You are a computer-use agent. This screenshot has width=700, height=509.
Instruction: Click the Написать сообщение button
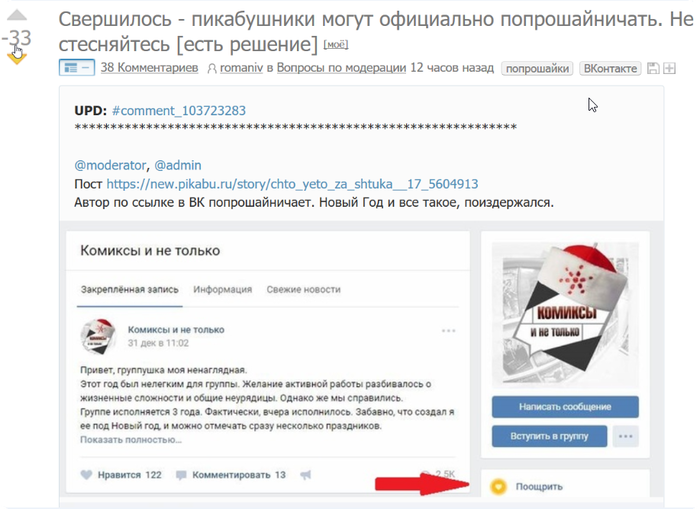pos(565,407)
